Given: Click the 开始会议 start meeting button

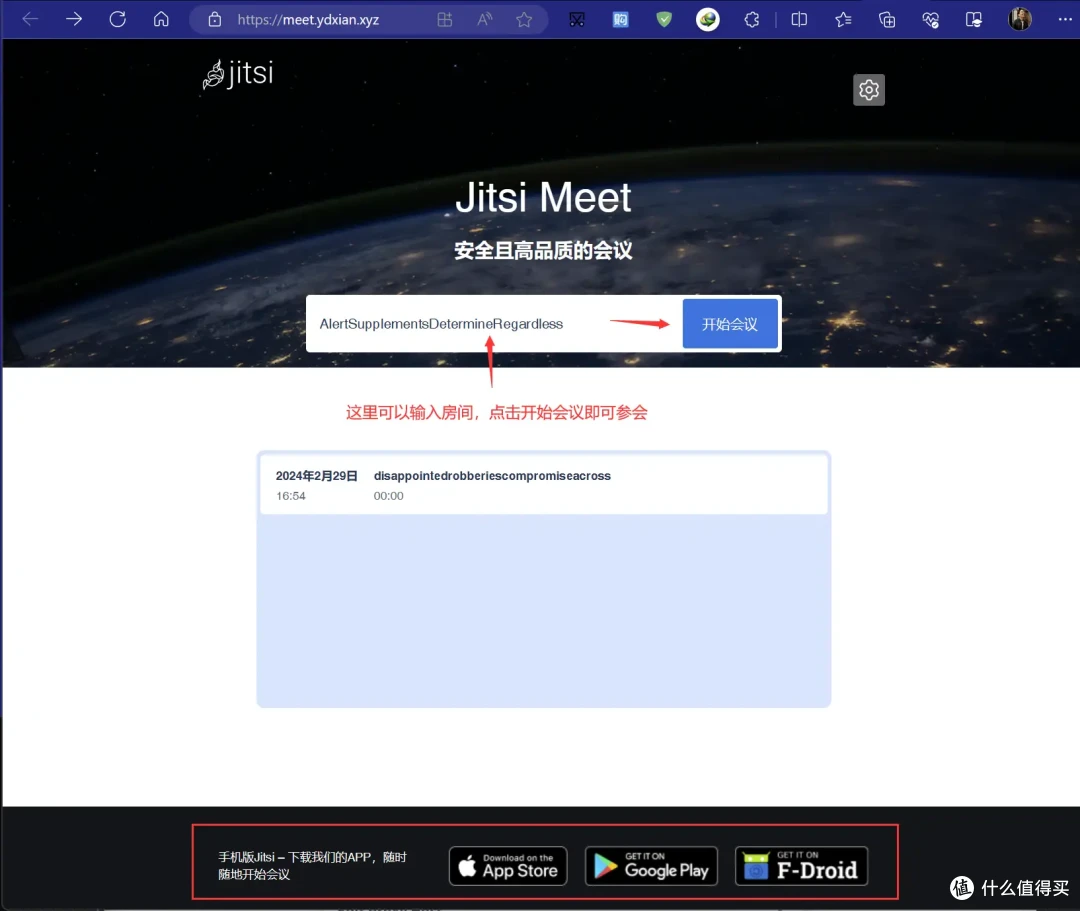Looking at the screenshot, I should [730, 324].
